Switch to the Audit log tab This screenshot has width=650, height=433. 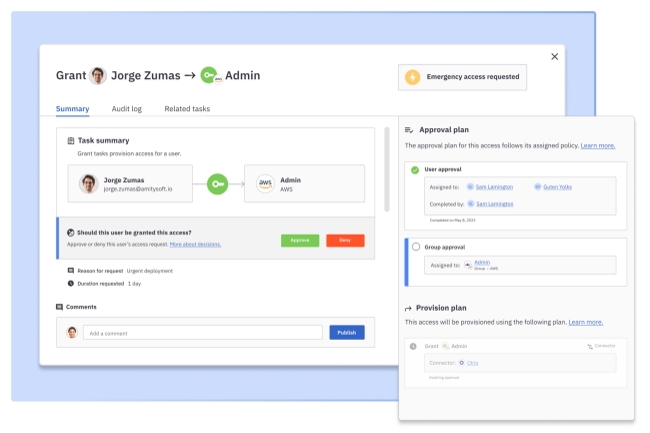click(126, 109)
